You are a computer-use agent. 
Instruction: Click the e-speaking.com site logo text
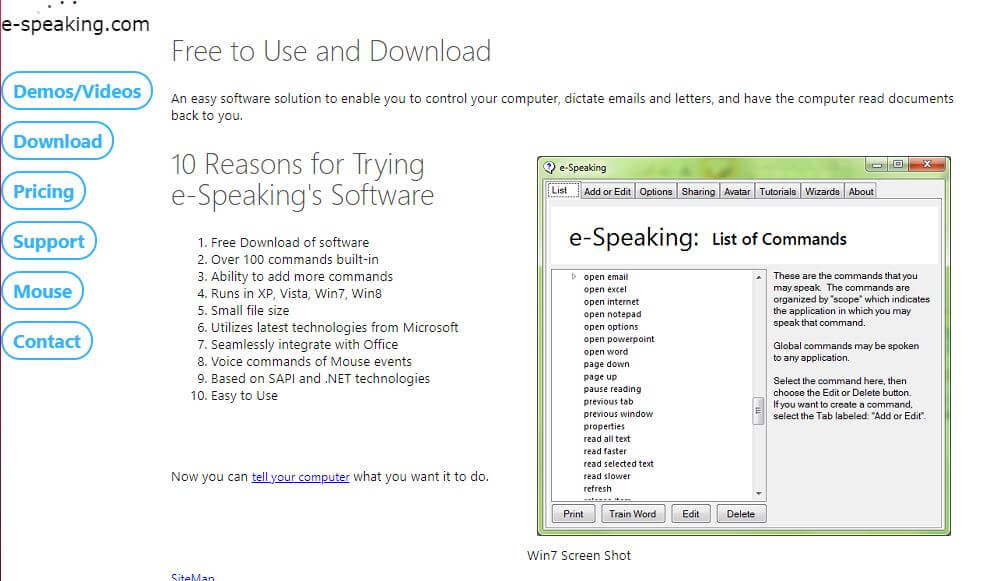coord(76,24)
